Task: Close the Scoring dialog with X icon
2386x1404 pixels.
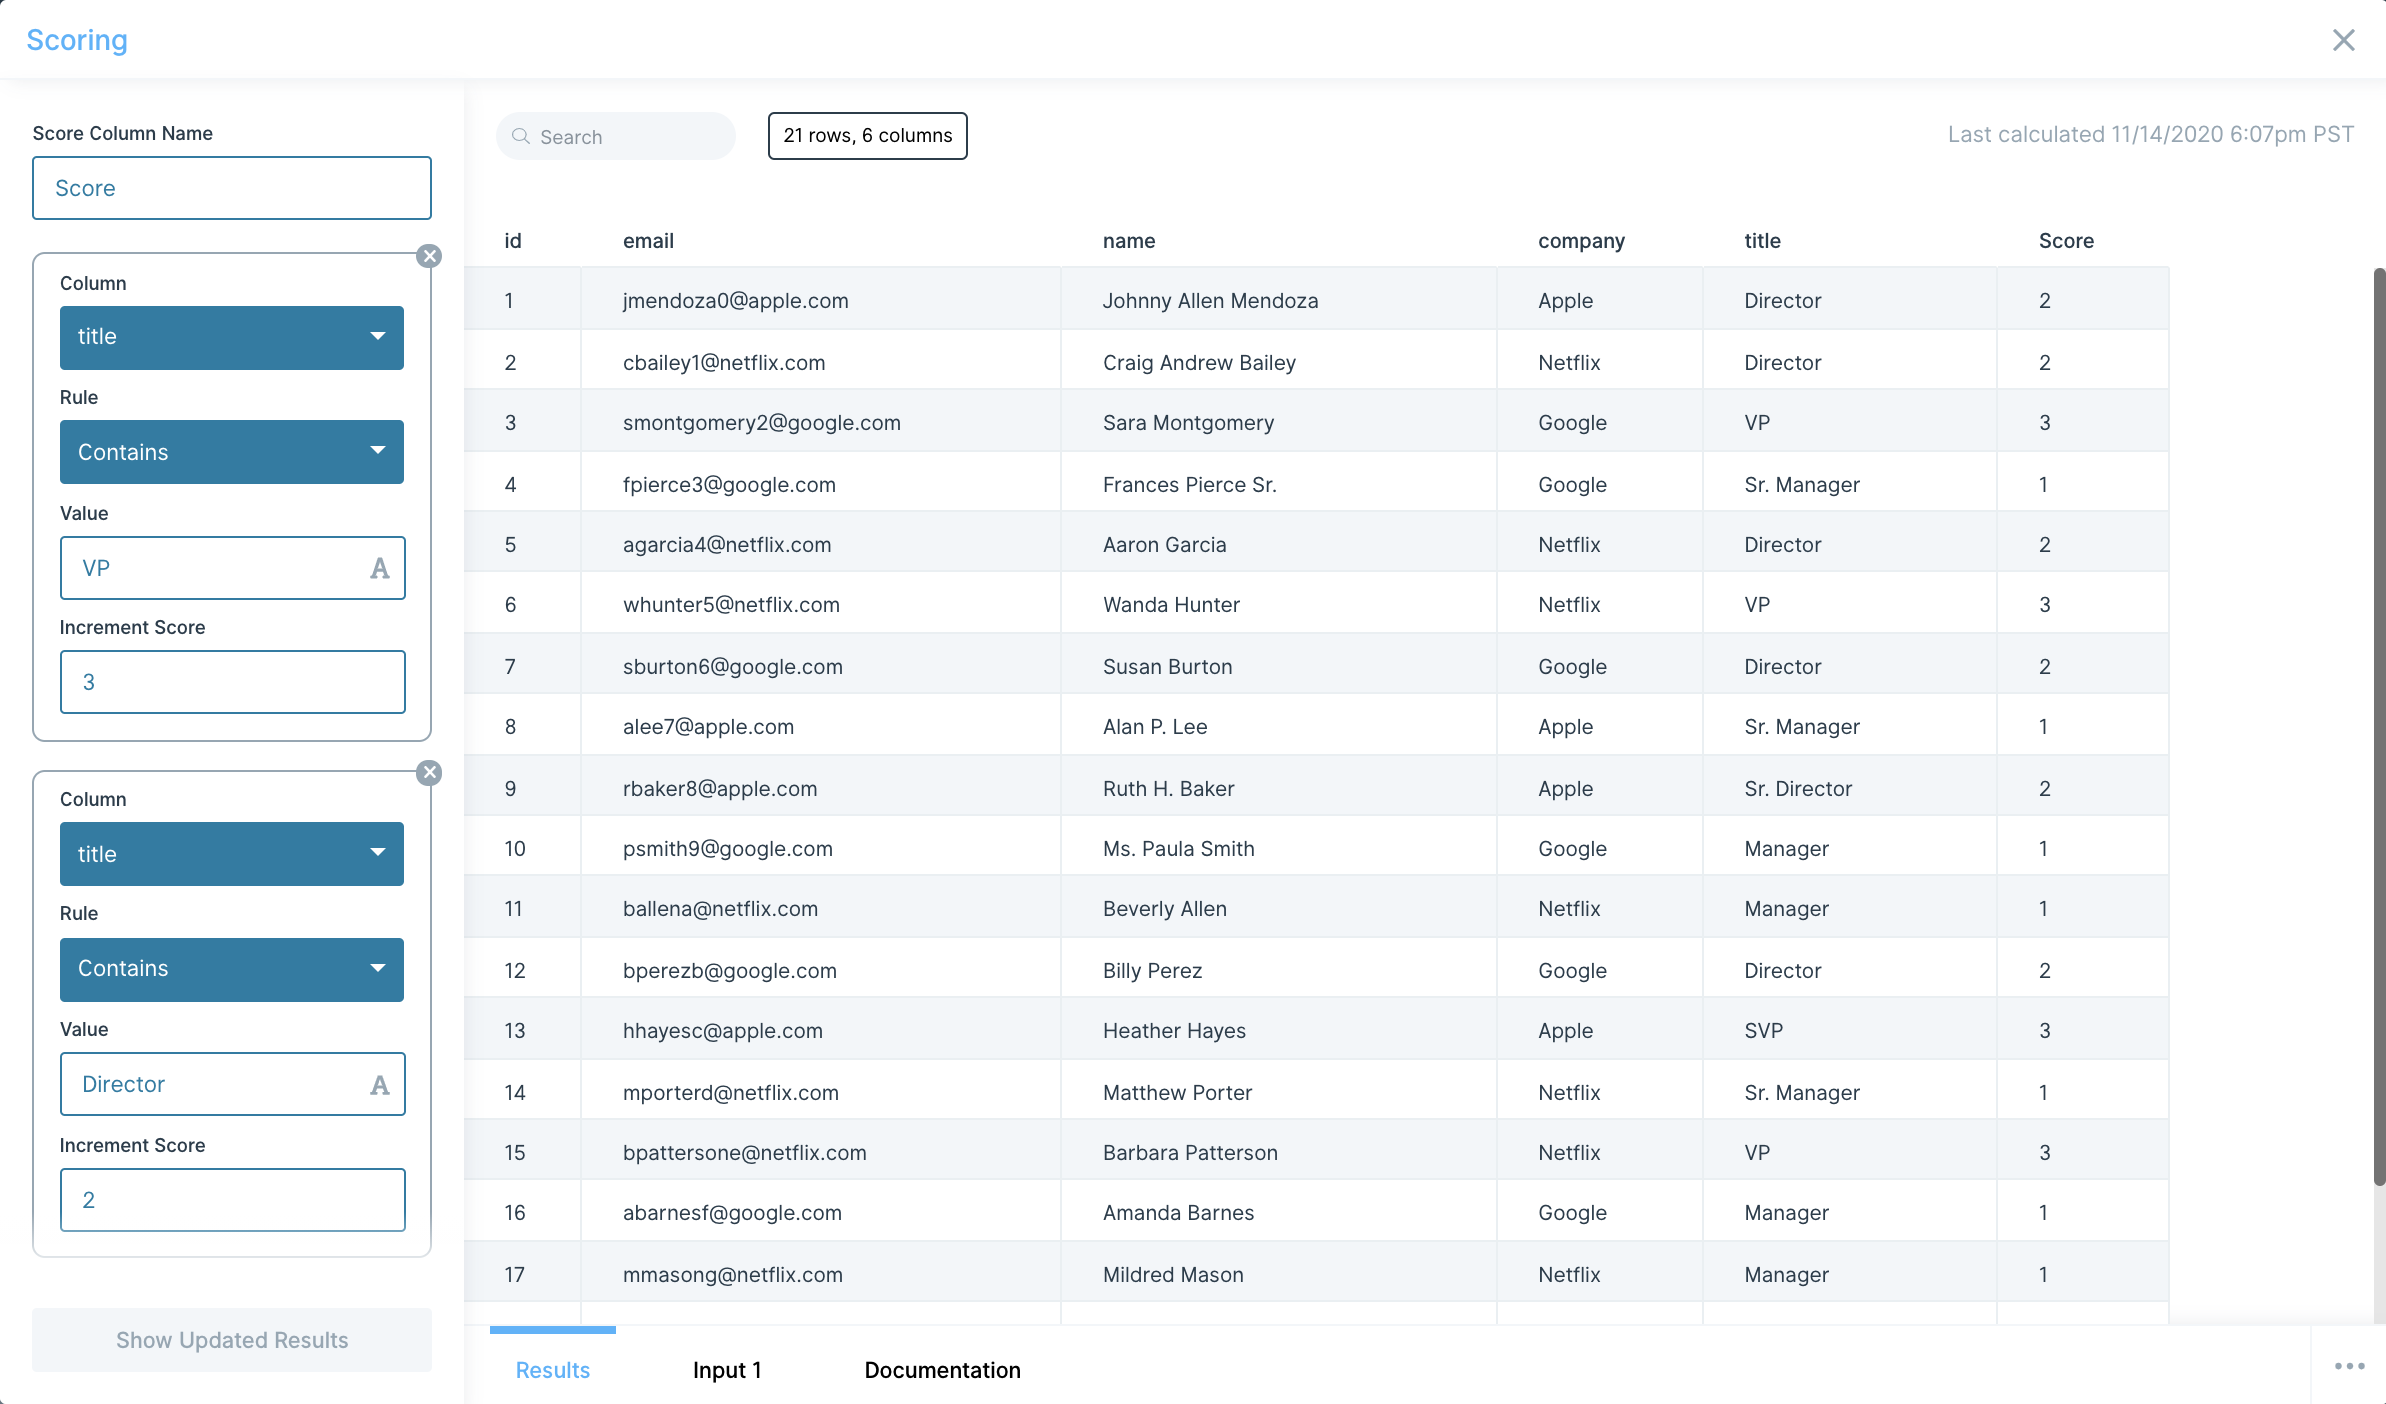Action: (2343, 40)
